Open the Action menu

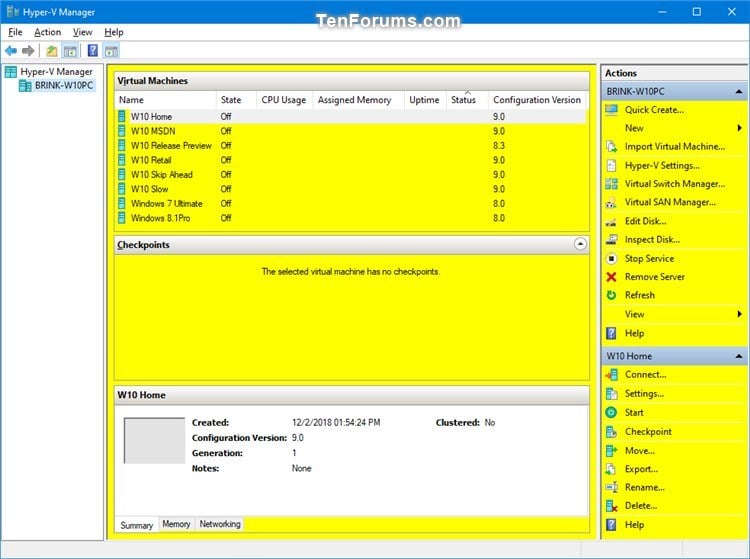pyautogui.click(x=47, y=32)
